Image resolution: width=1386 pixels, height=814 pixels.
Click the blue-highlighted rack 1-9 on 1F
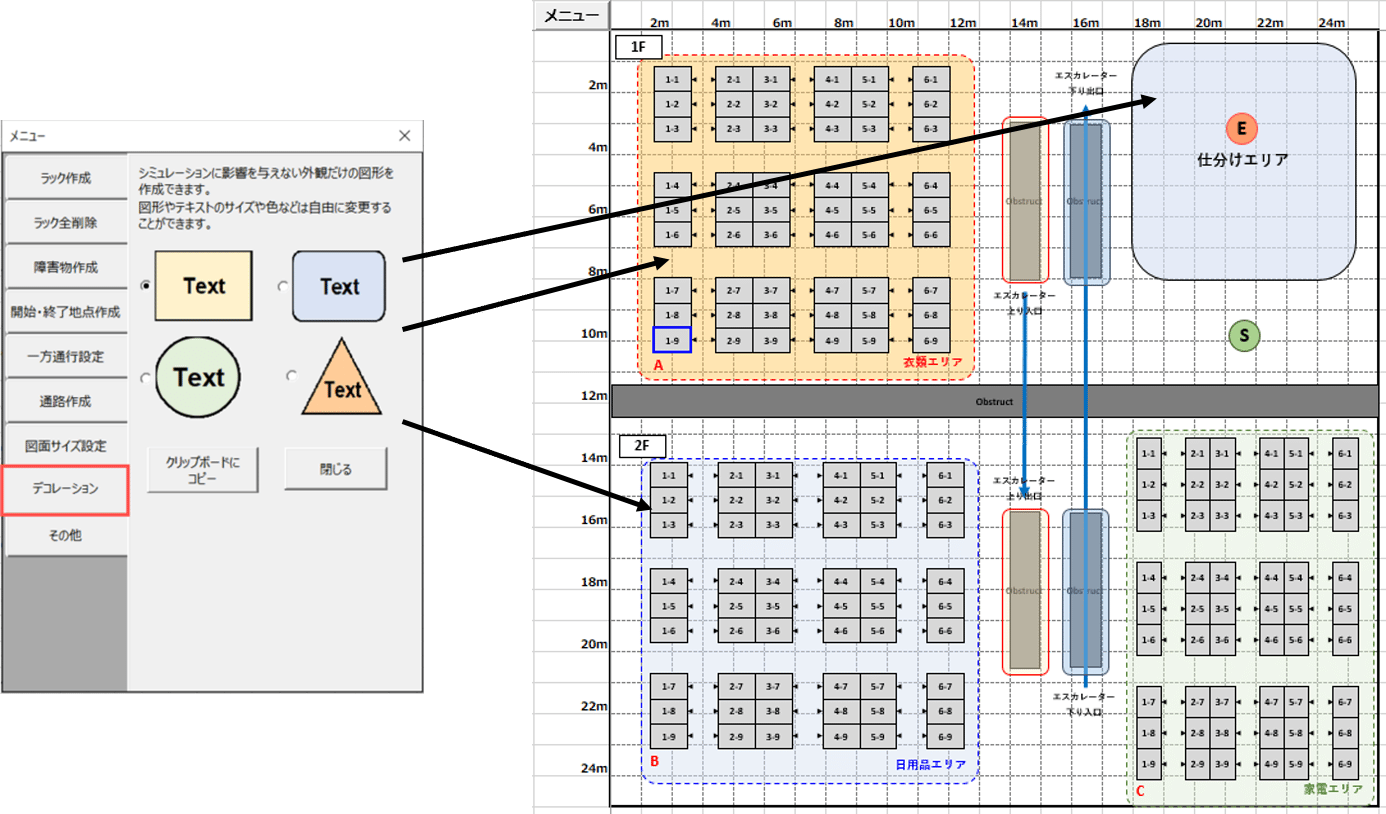pos(671,340)
